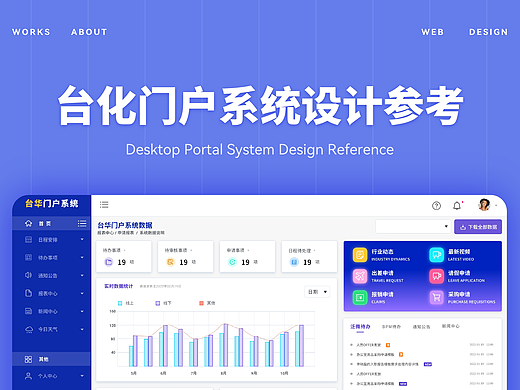Viewport: 520px width, 390px height.
Task: Open the small arrow next to avatar
Action: (496, 205)
